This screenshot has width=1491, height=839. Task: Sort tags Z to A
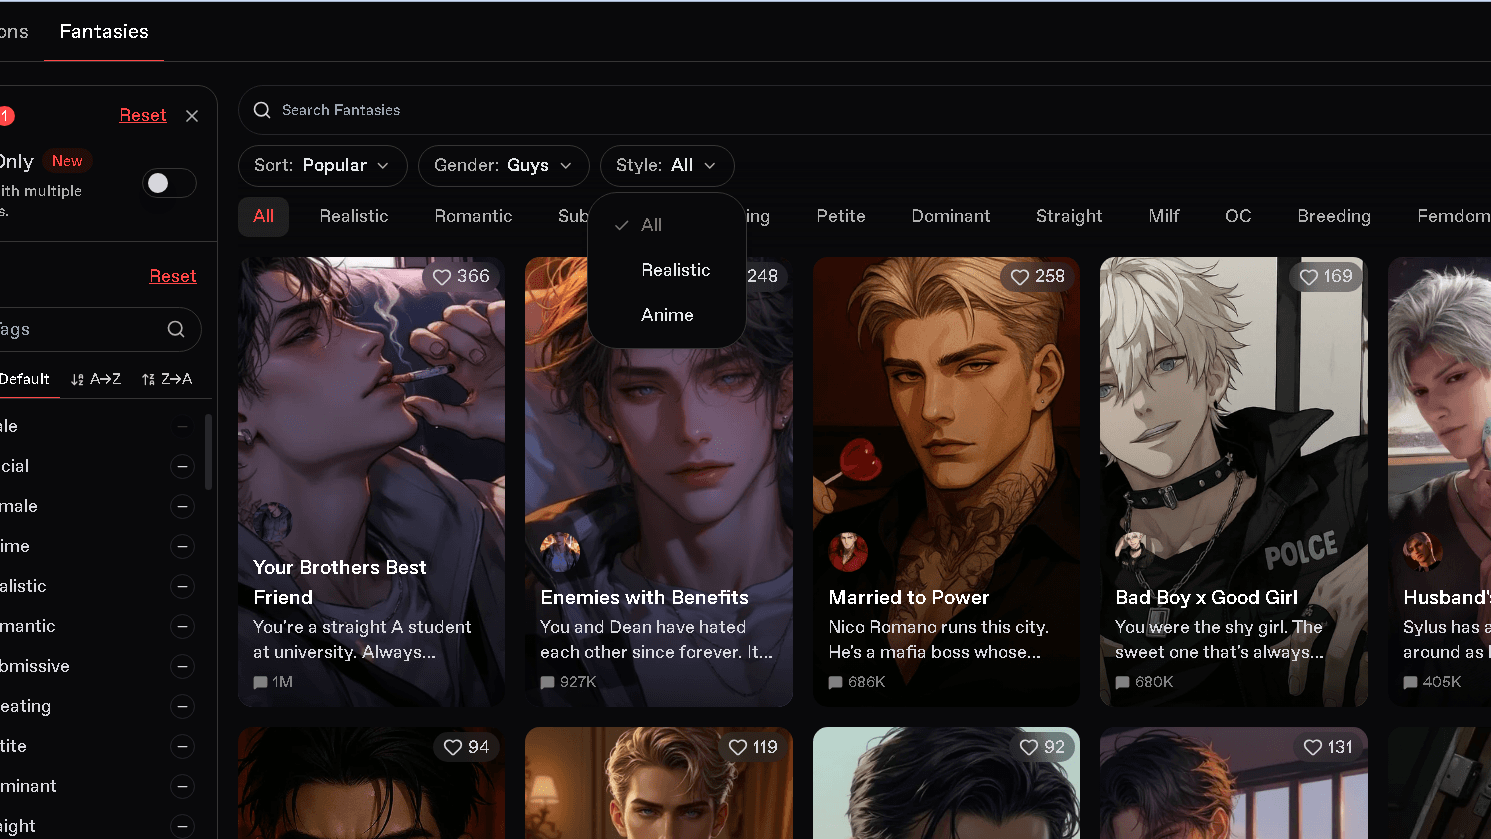pyautogui.click(x=167, y=379)
